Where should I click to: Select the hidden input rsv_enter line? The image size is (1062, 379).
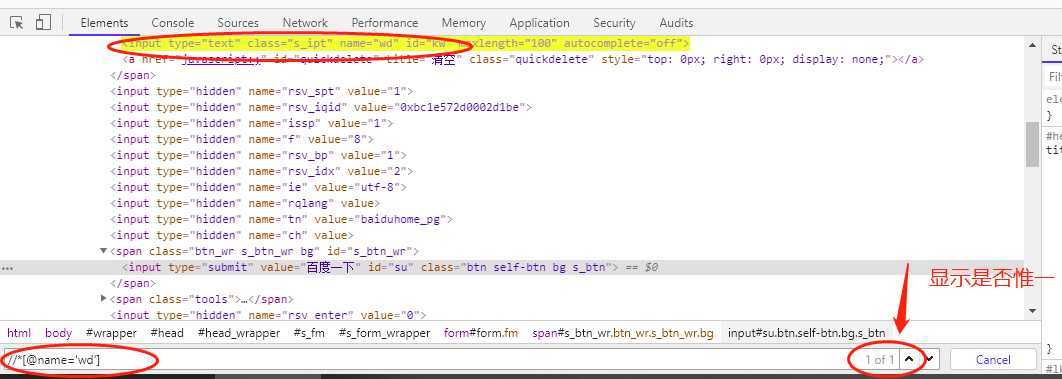point(268,315)
